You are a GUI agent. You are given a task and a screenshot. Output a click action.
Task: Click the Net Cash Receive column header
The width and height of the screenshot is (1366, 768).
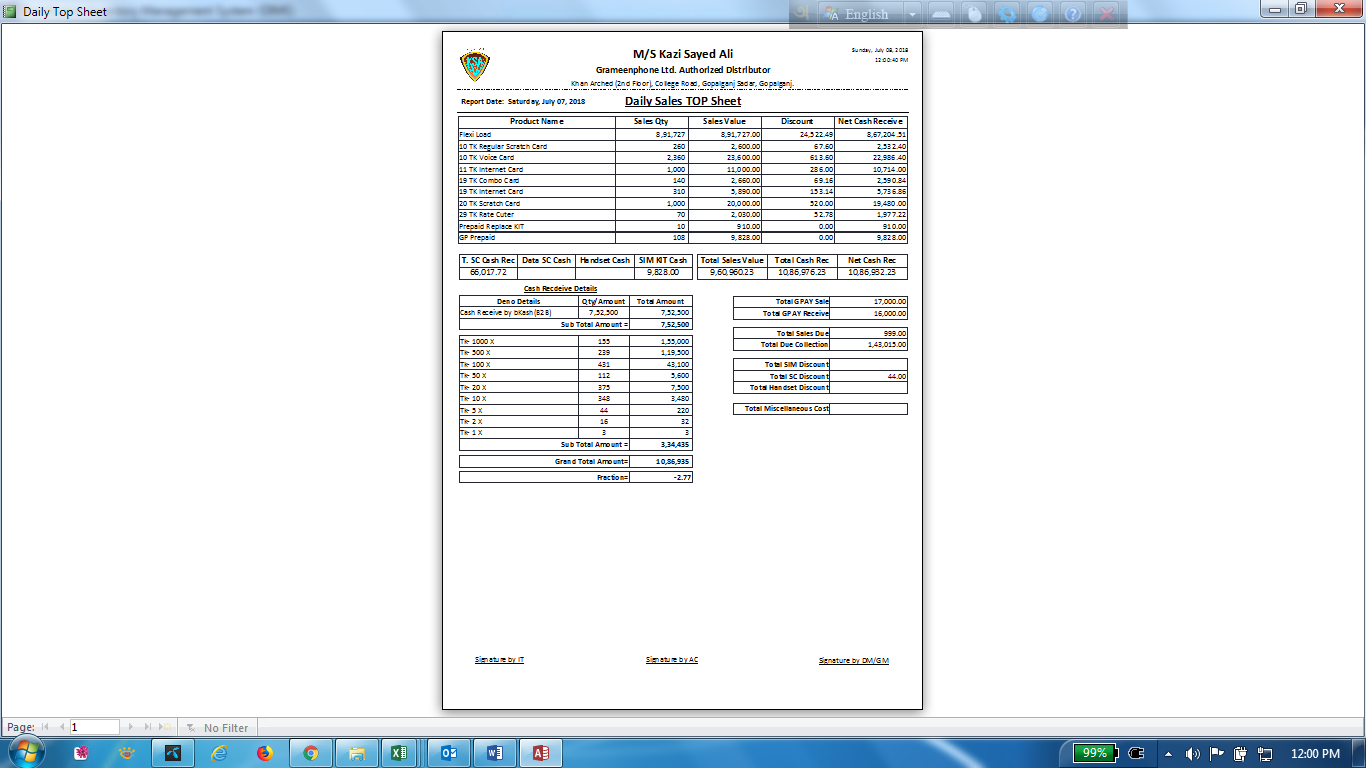coord(870,121)
